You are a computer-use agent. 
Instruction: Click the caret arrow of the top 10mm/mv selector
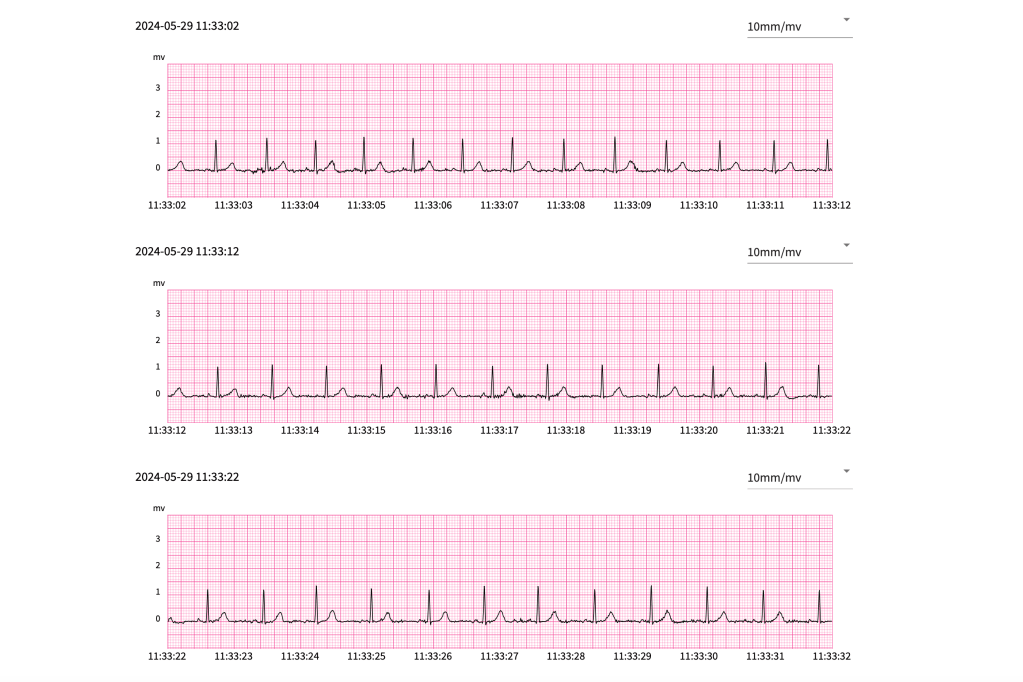click(x=846, y=20)
